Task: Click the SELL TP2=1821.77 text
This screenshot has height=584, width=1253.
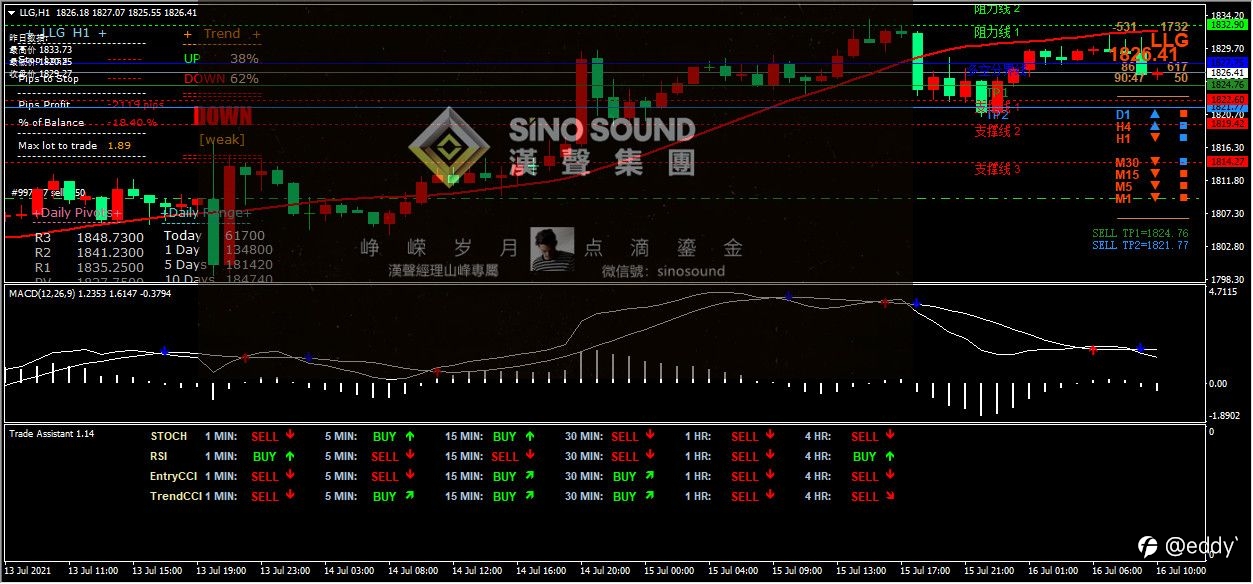Action: (1140, 245)
